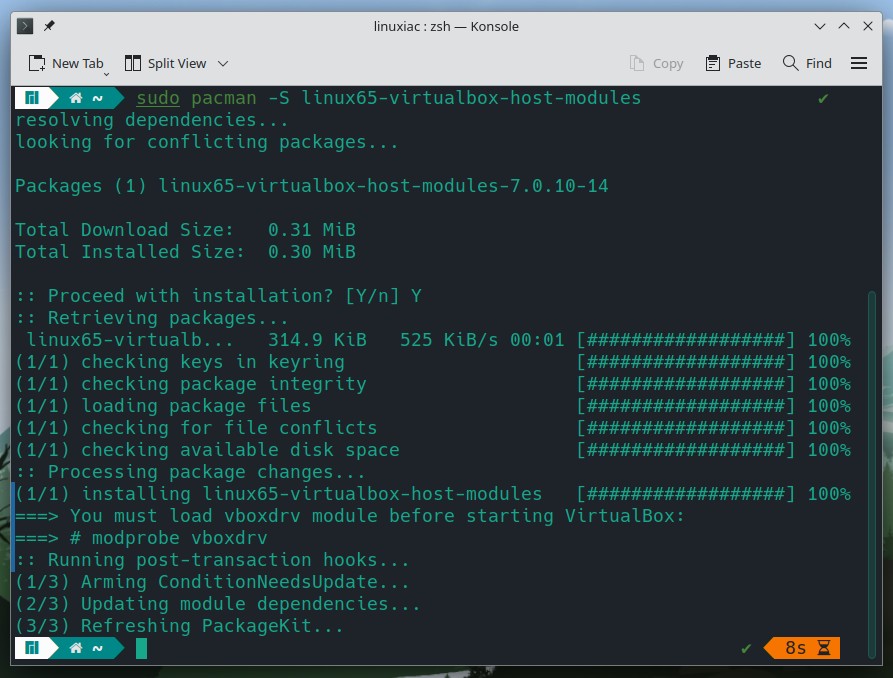Screen dimensions: 893x678
Task: Click the 'checking keys in keyring' line
Action: point(180,362)
